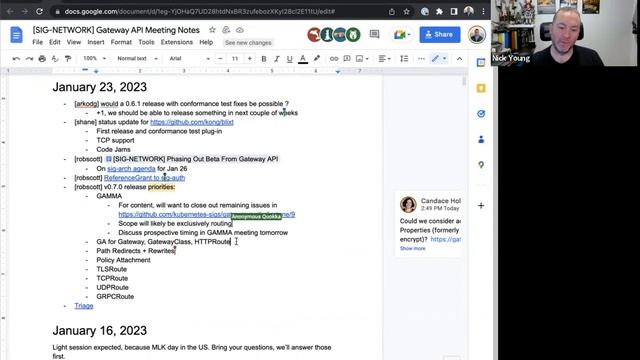Open the sig-arch agenda link
This screenshot has height=360, width=640.
click(131, 169)
